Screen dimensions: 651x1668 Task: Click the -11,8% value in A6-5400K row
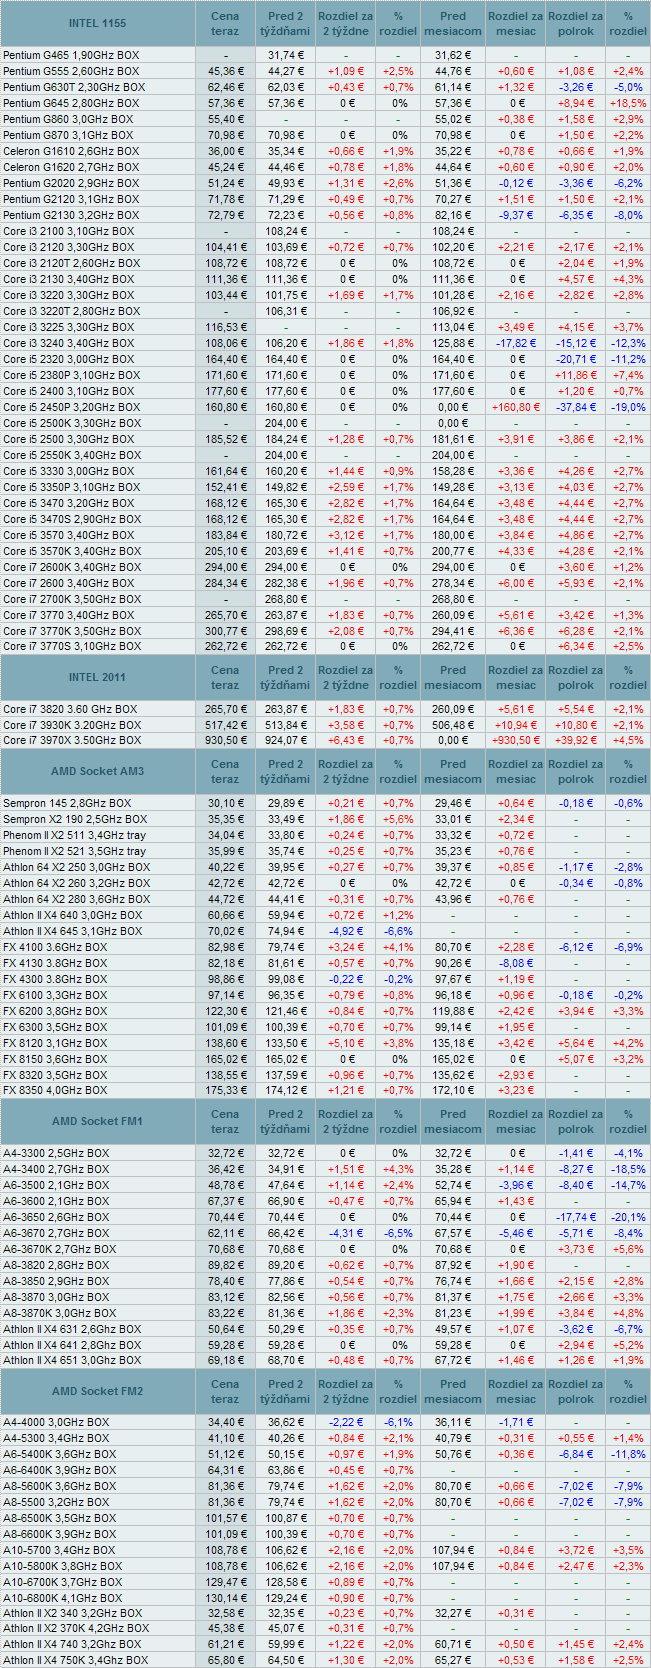point(628,1455)
